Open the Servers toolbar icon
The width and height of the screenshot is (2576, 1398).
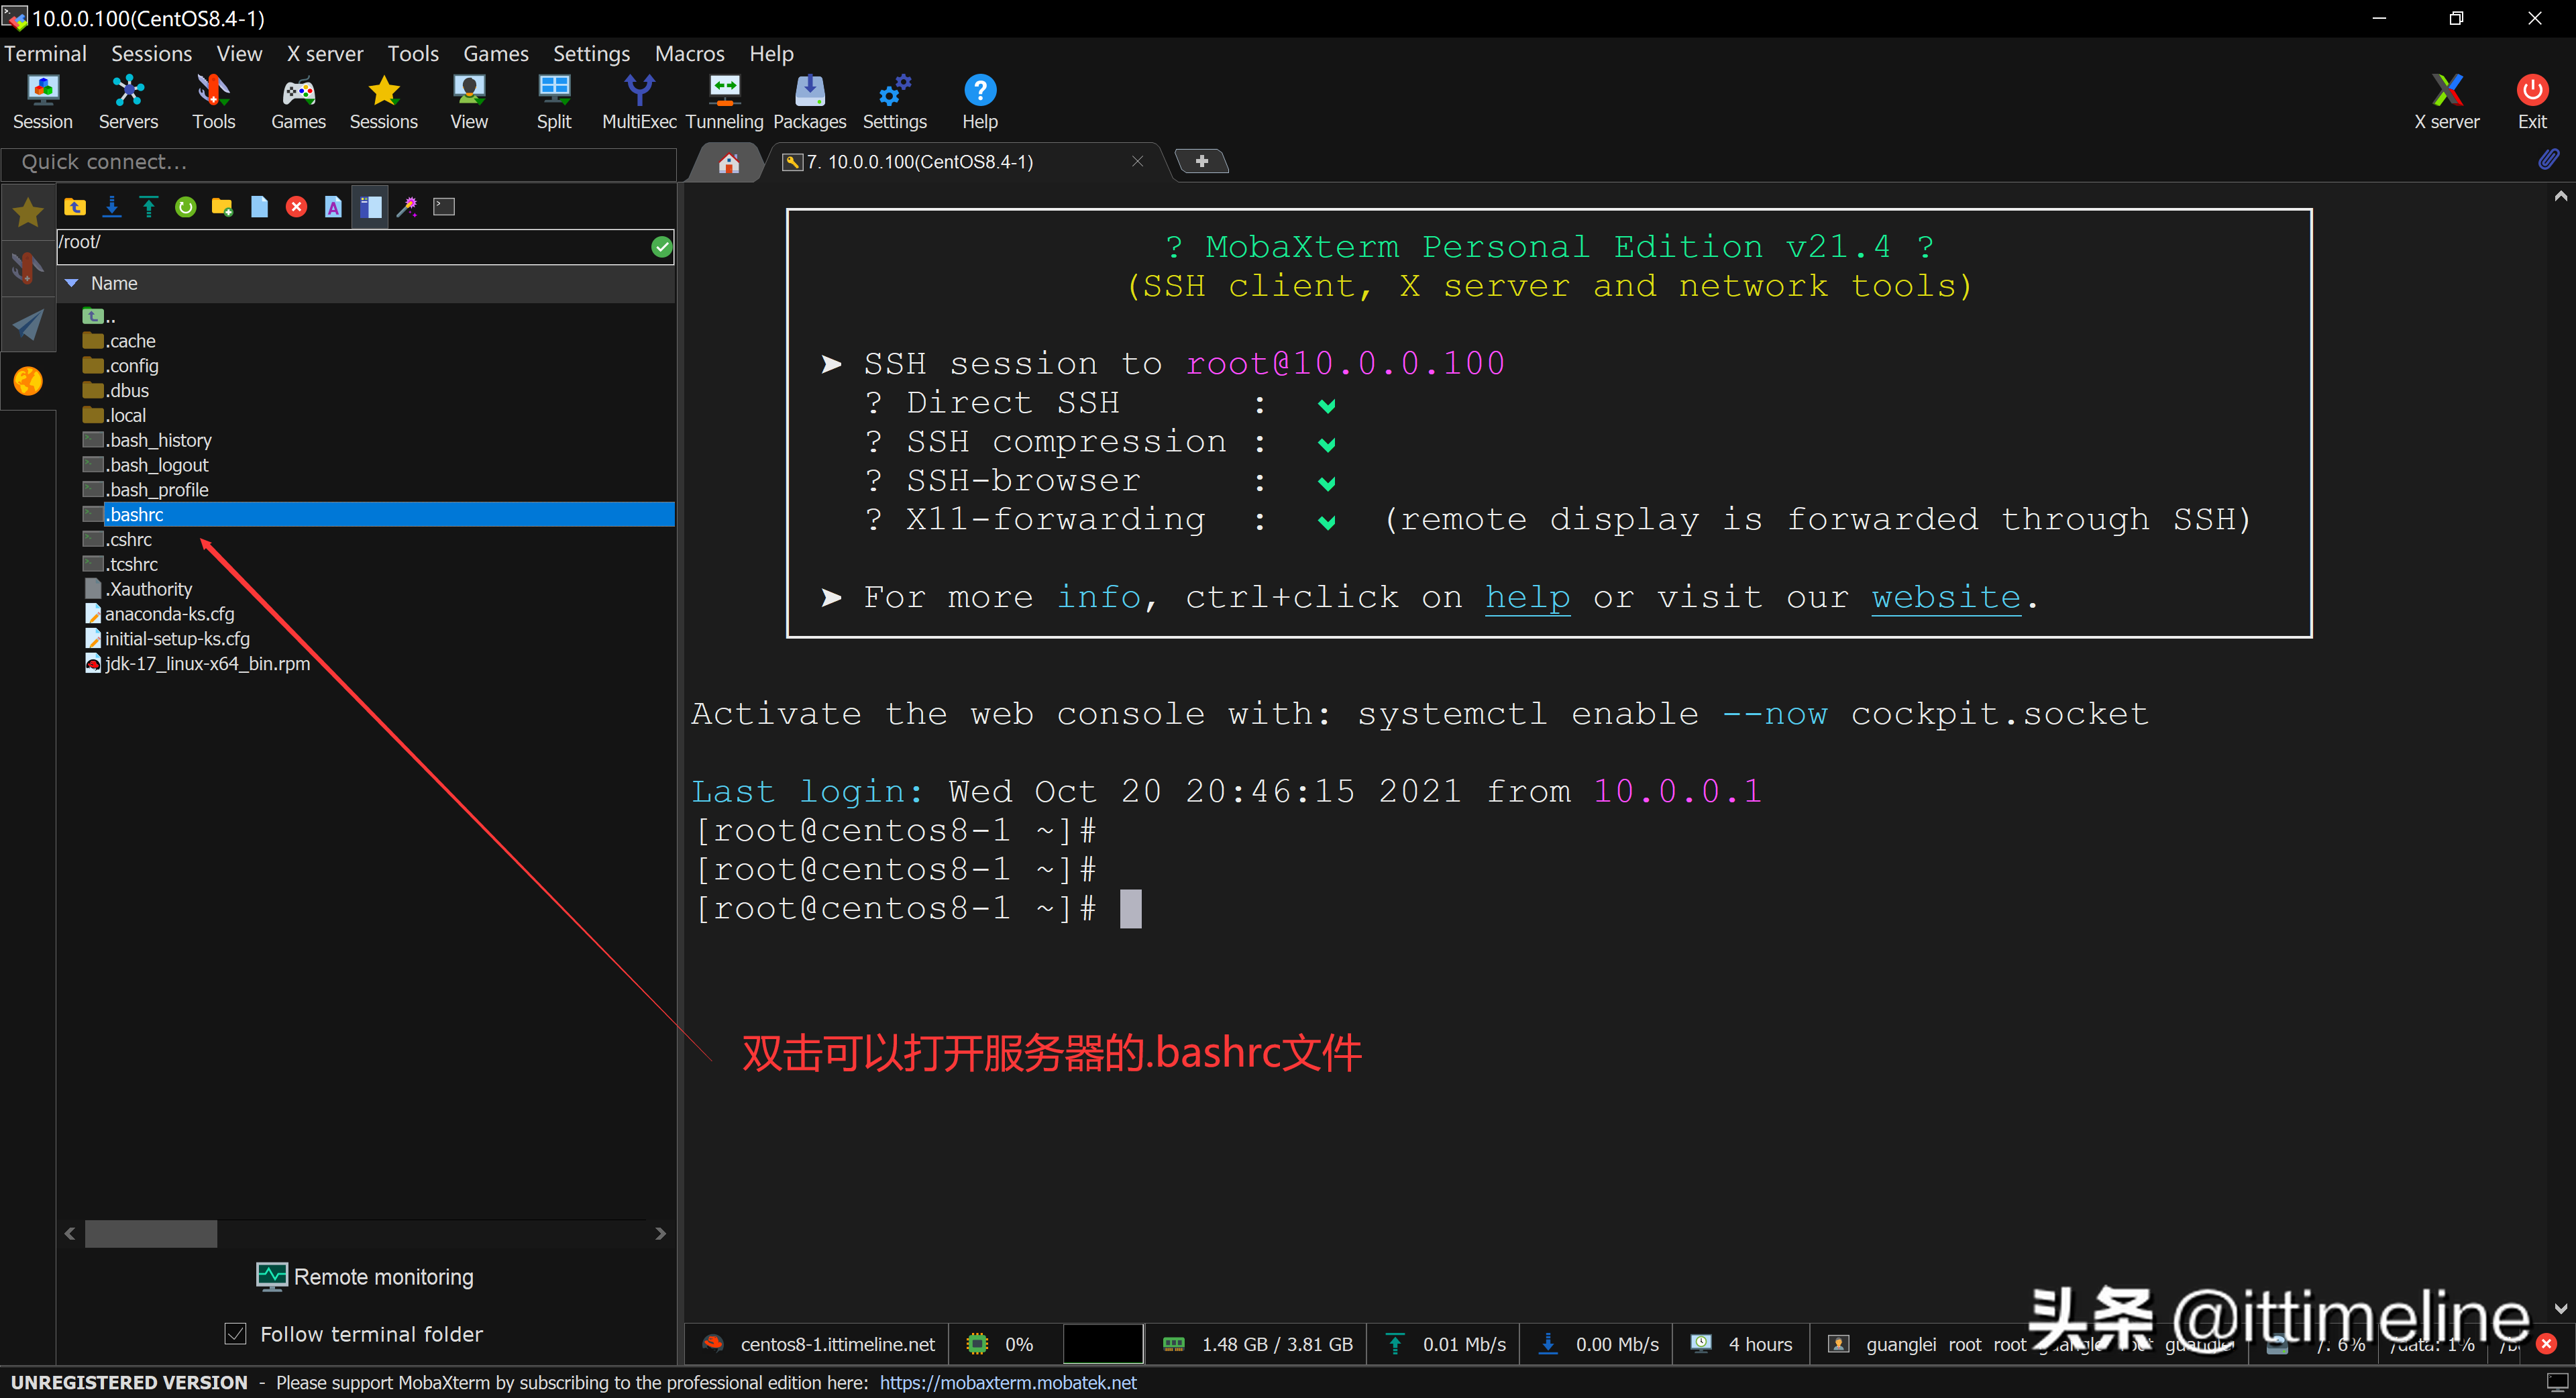click(x=128, y=102)
